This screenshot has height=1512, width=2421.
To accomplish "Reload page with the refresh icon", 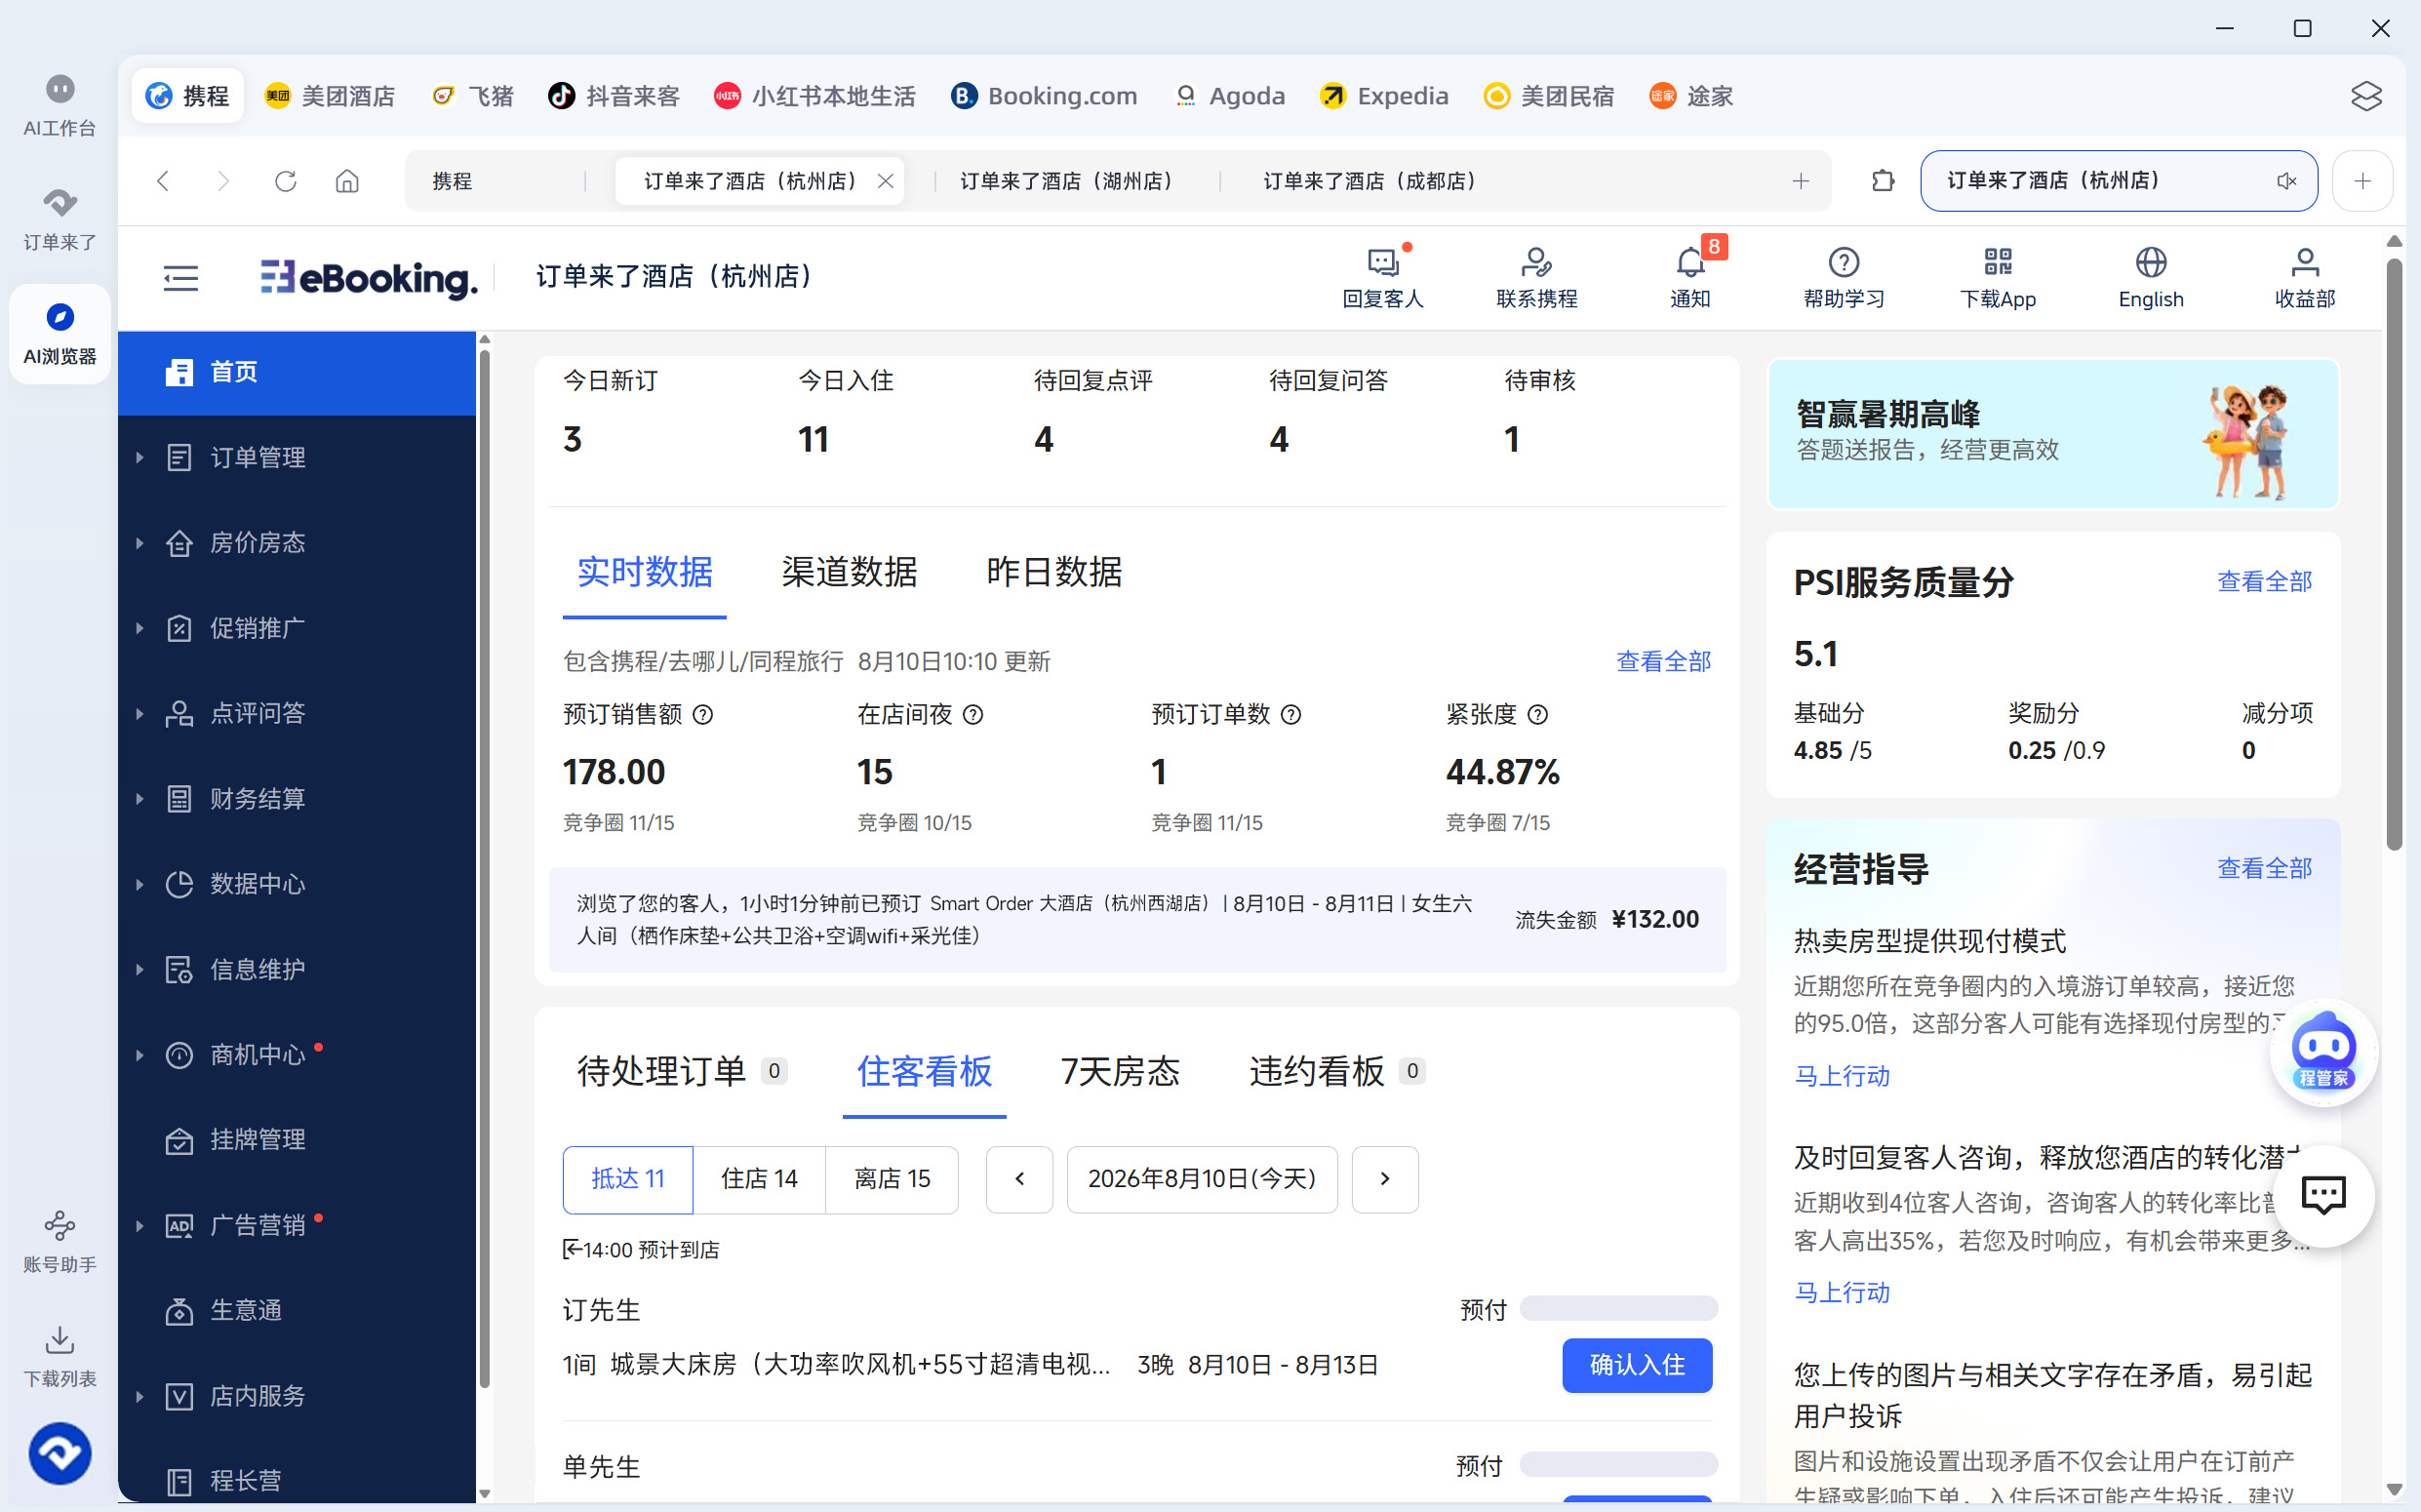I will (286, 181).
